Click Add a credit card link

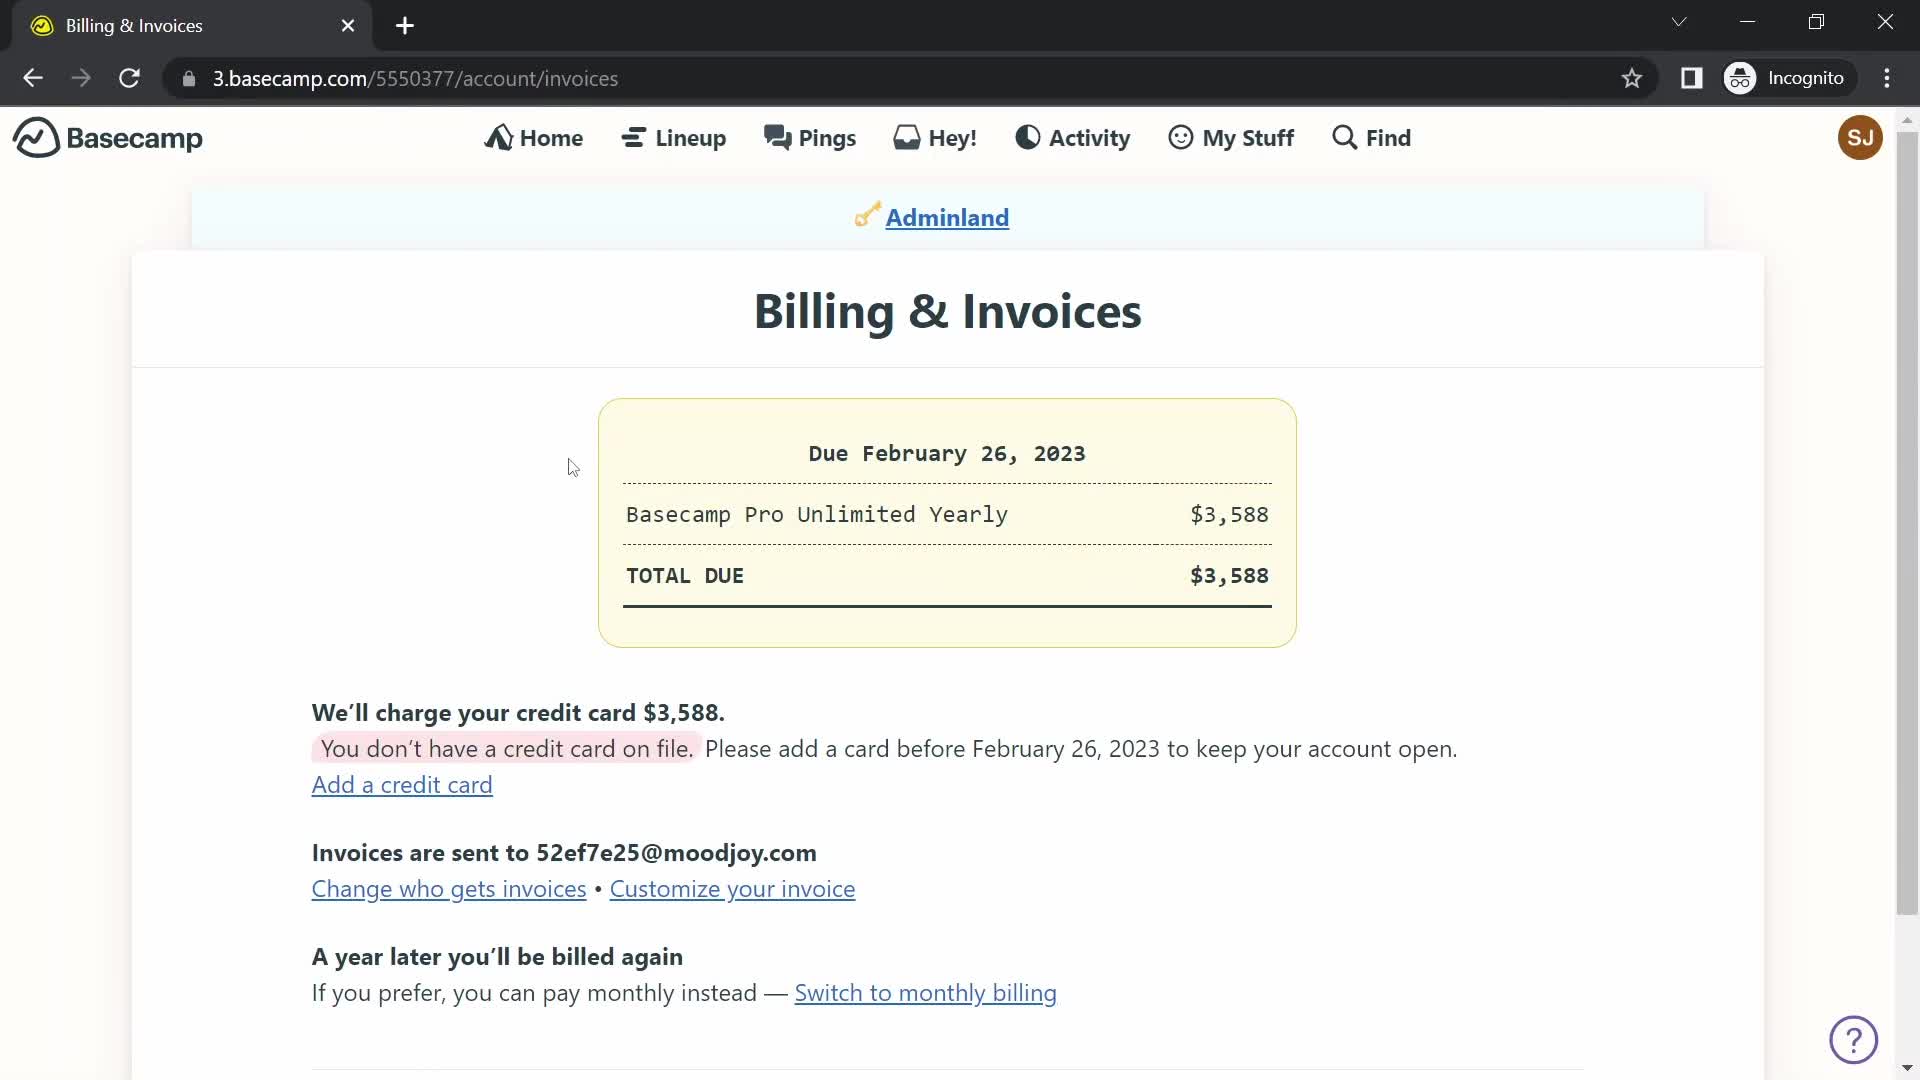click(x=401, y=785)
